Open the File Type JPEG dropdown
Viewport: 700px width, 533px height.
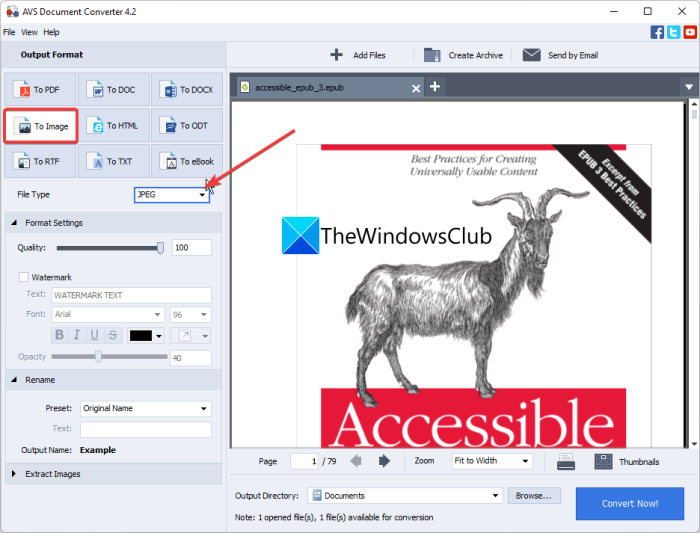tap(172, 195)
